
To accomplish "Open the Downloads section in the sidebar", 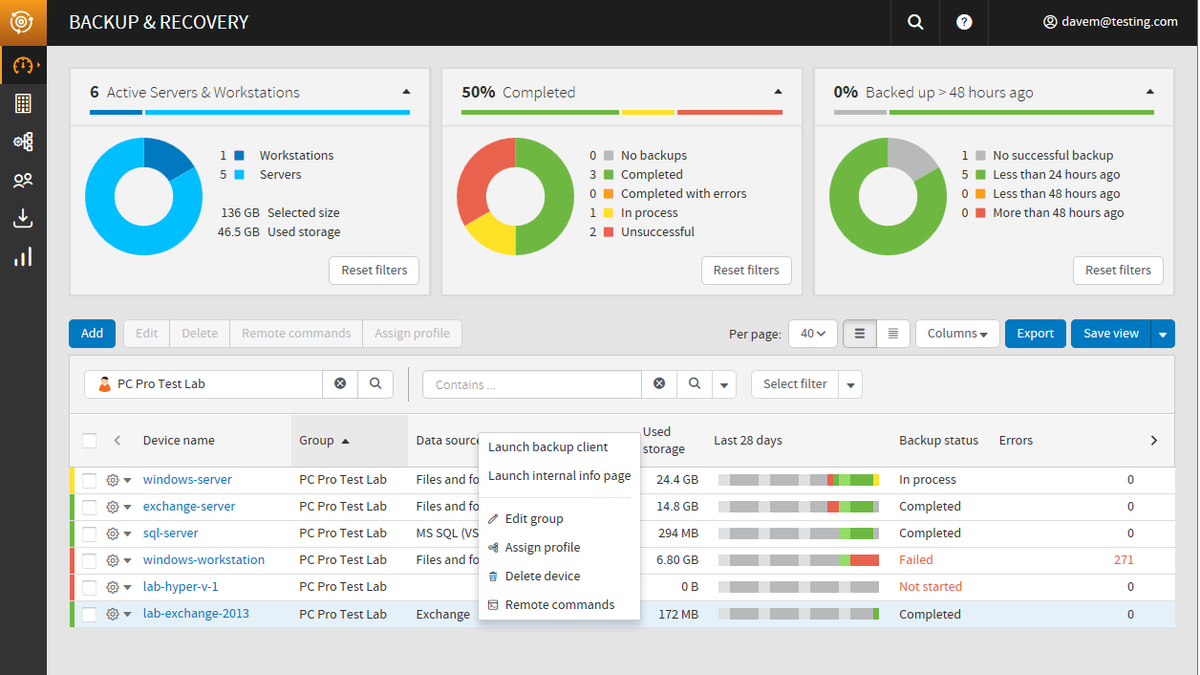I will point(22,218).
